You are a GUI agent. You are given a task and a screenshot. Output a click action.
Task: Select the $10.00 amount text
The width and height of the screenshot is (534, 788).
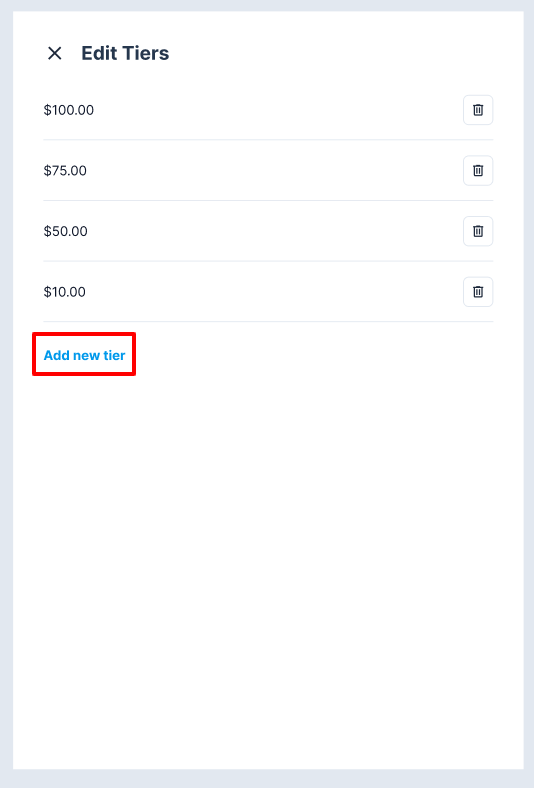click(65, 292)
